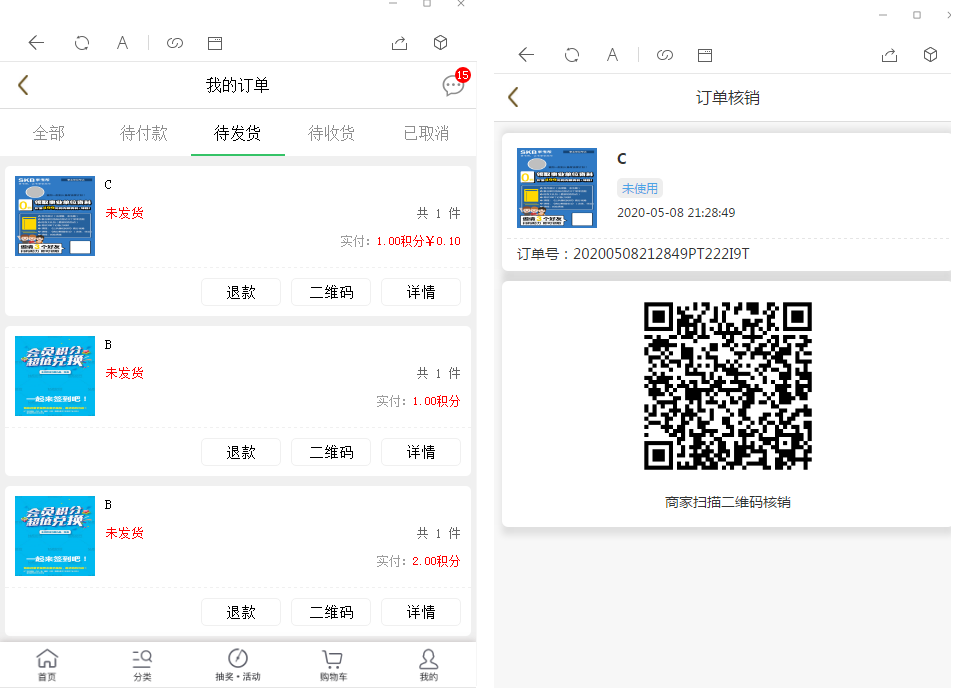This screenshot has height=688, width=980.
Task: Open font size tool in 订单核销 window
Action: [x=612, y=55]
